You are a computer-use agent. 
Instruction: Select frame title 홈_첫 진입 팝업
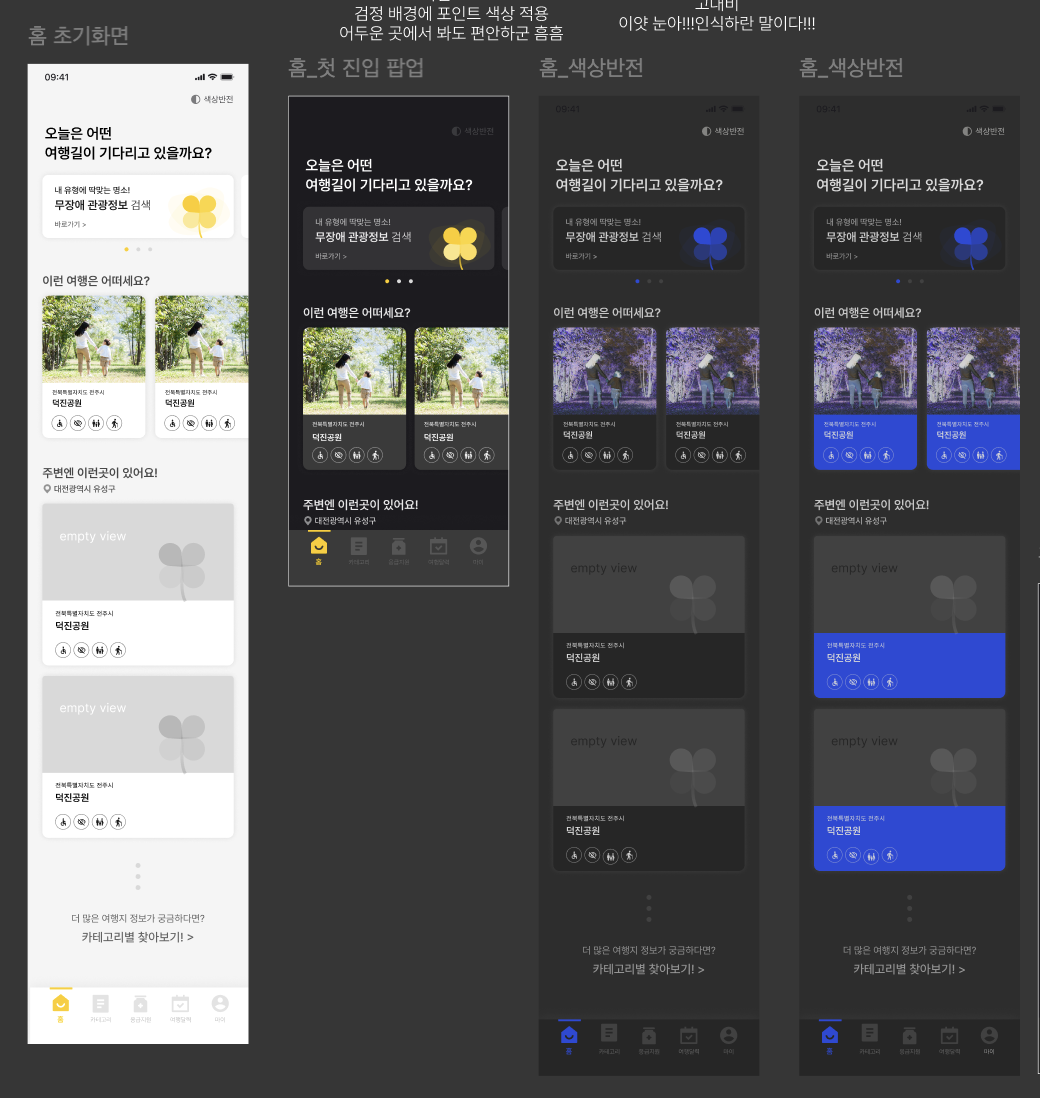pyautogui.click(x=356, y=68)
